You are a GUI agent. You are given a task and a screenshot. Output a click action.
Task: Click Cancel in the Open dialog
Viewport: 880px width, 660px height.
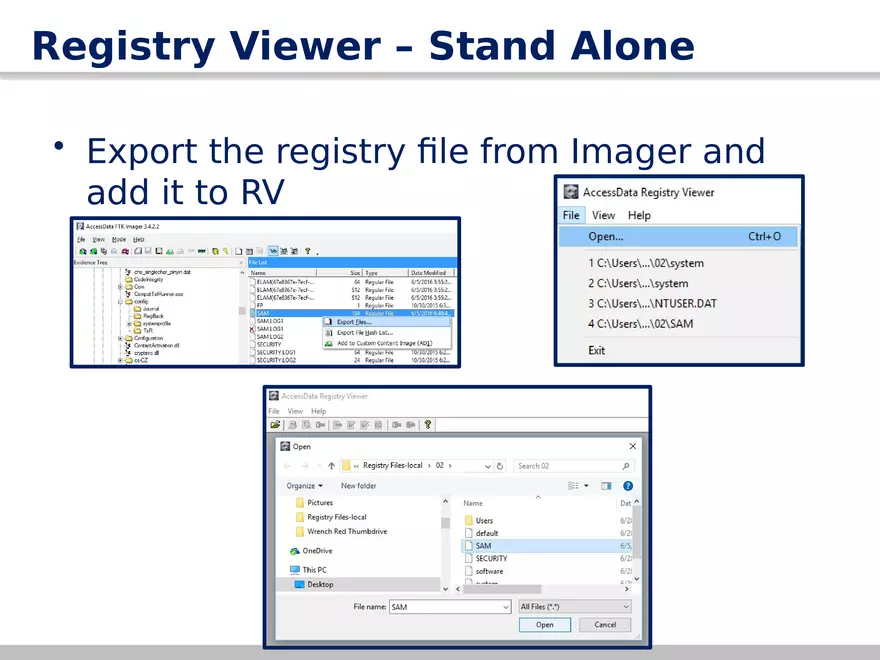(604, 624)
